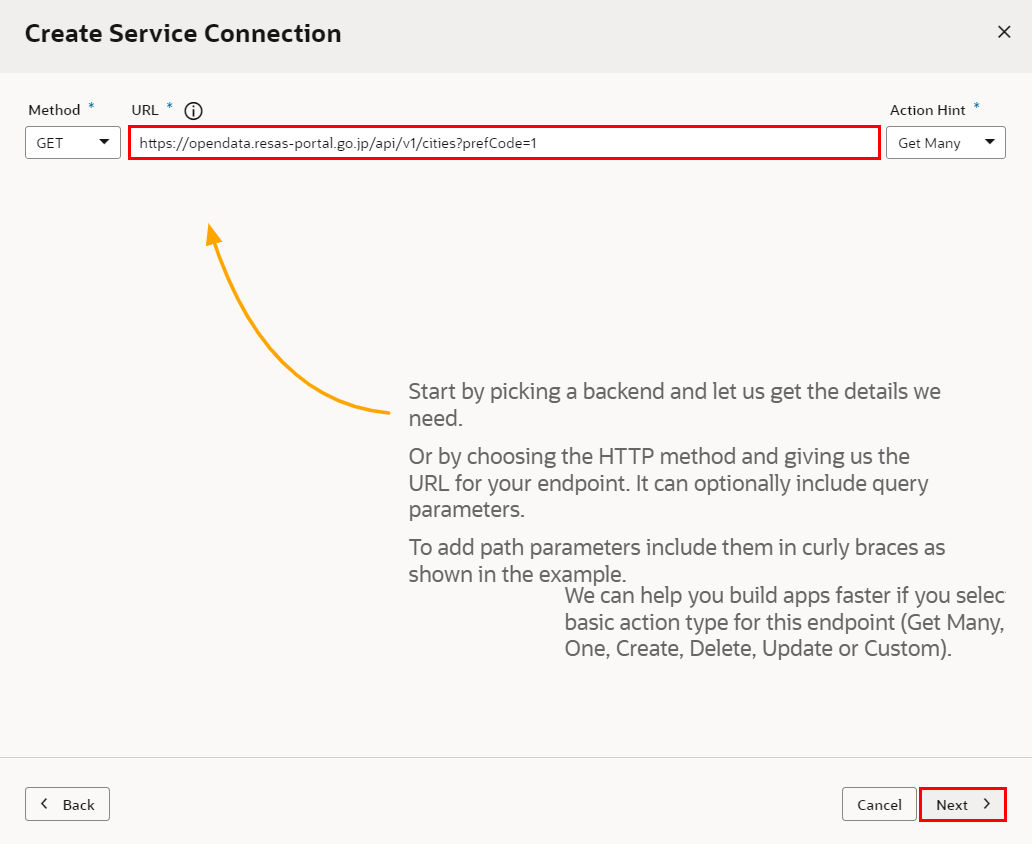Click the left chevron on Back button

pyautogui.click(x=44, y=804)
